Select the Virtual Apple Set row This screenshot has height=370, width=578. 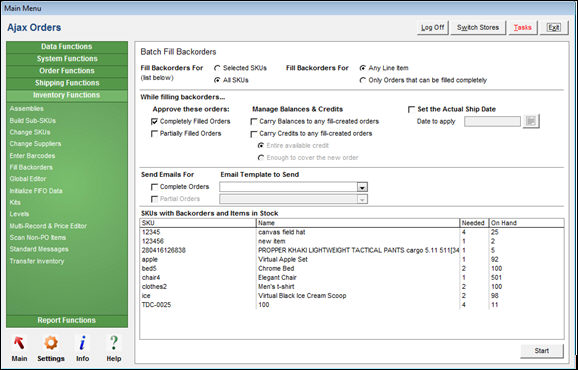(x=352, y=259)
